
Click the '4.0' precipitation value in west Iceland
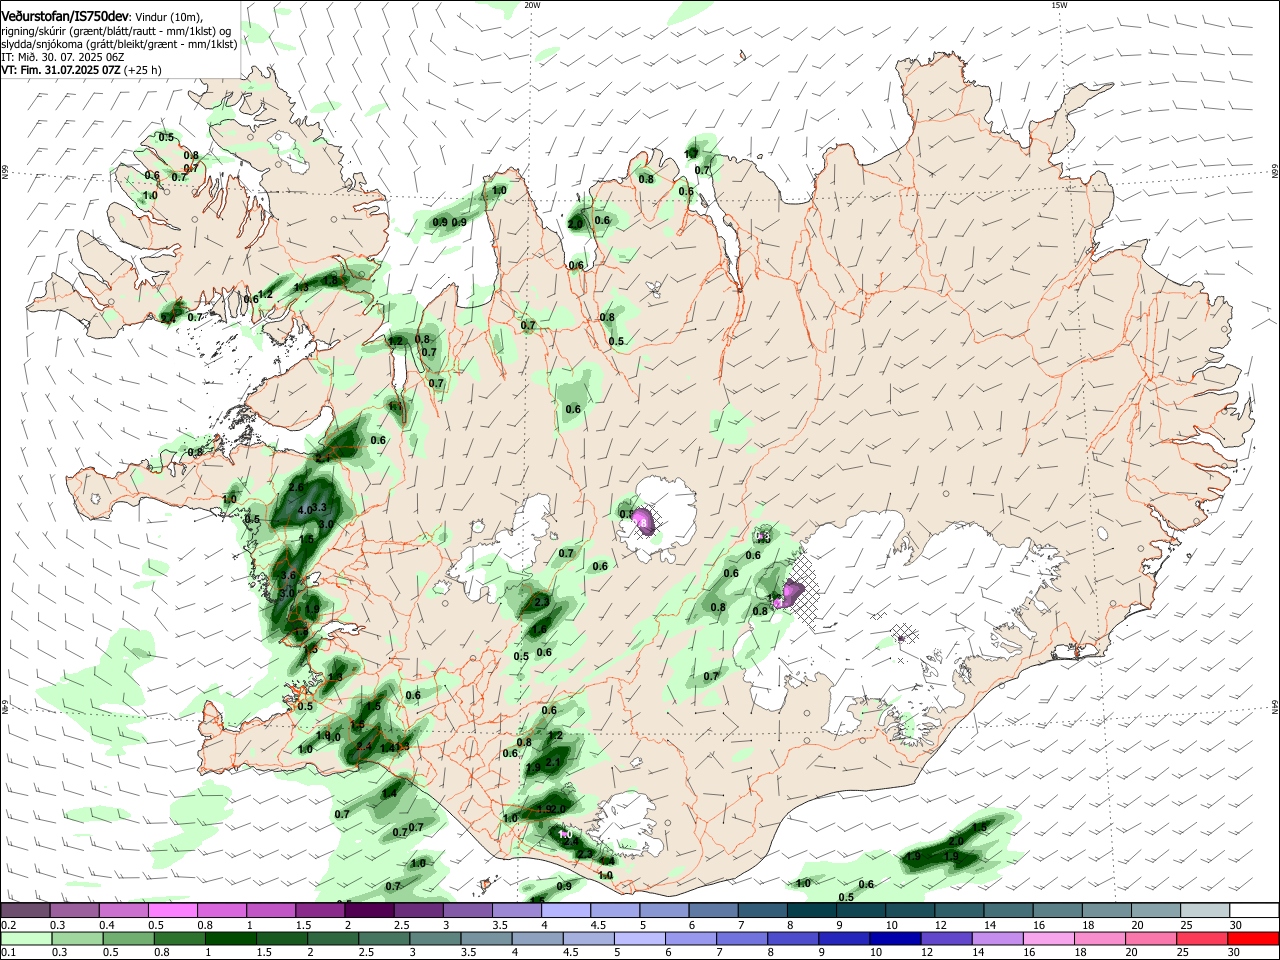[x=306, y=510]
